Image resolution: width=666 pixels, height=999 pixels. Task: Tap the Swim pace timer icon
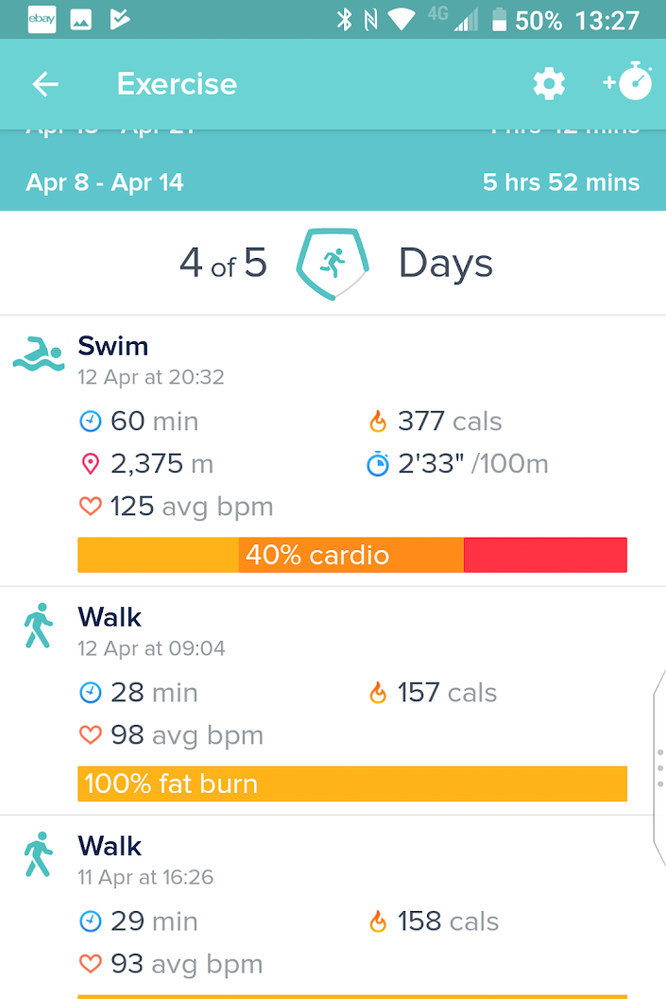[377, 465]
